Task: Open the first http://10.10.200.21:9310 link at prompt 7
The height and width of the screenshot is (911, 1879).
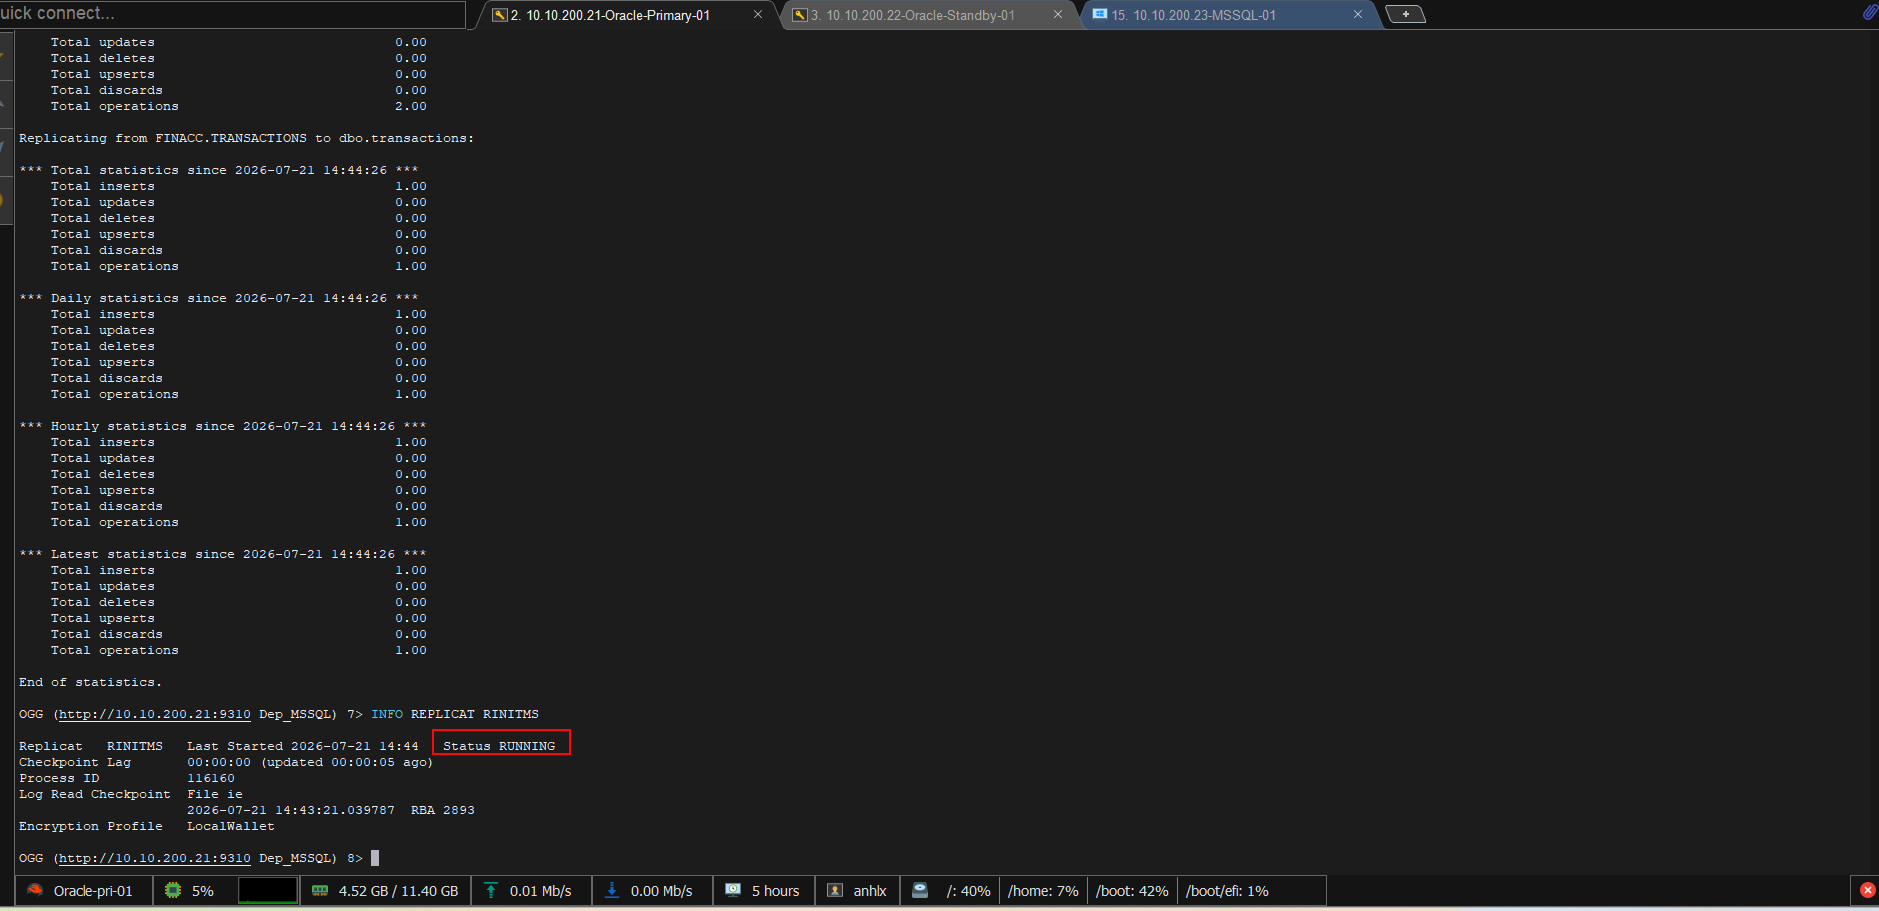Action: point(155,714)
